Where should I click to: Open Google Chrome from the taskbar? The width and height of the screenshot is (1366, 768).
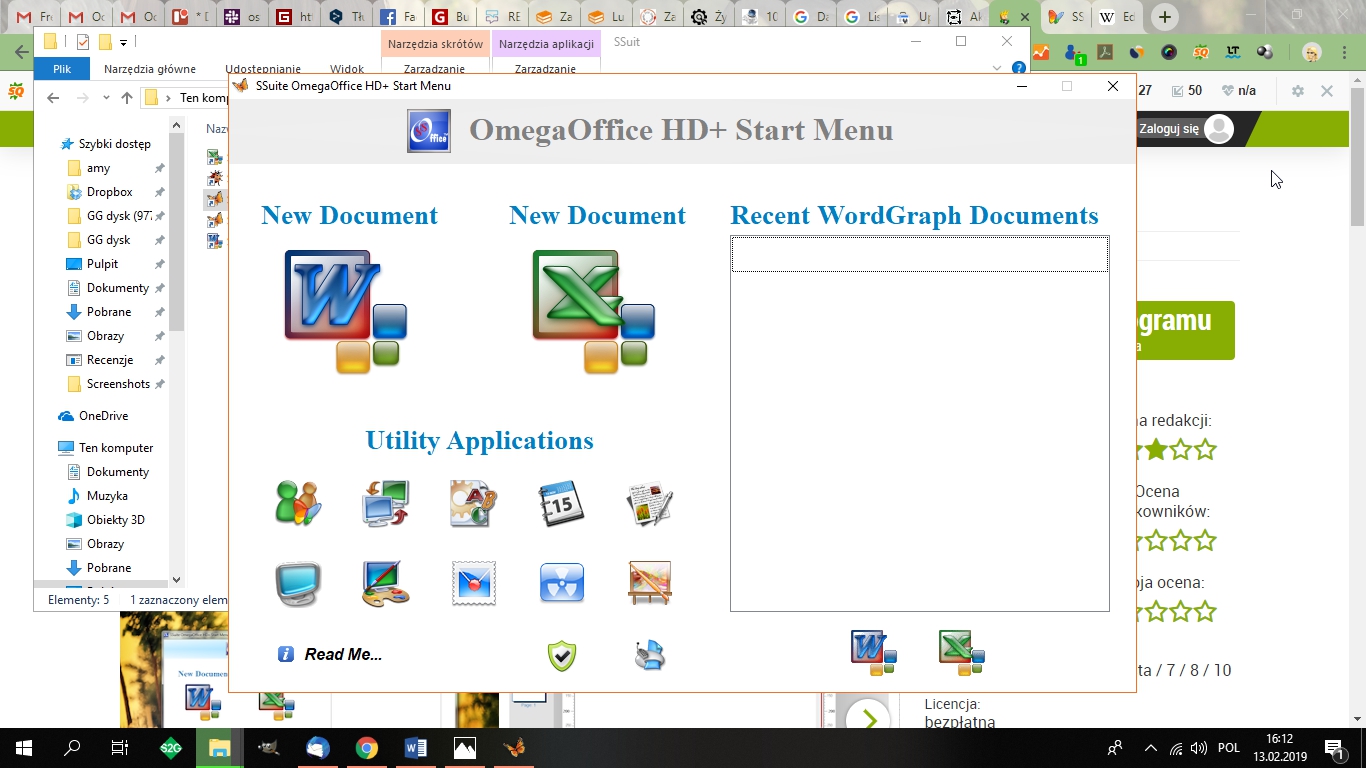point(366,747)
